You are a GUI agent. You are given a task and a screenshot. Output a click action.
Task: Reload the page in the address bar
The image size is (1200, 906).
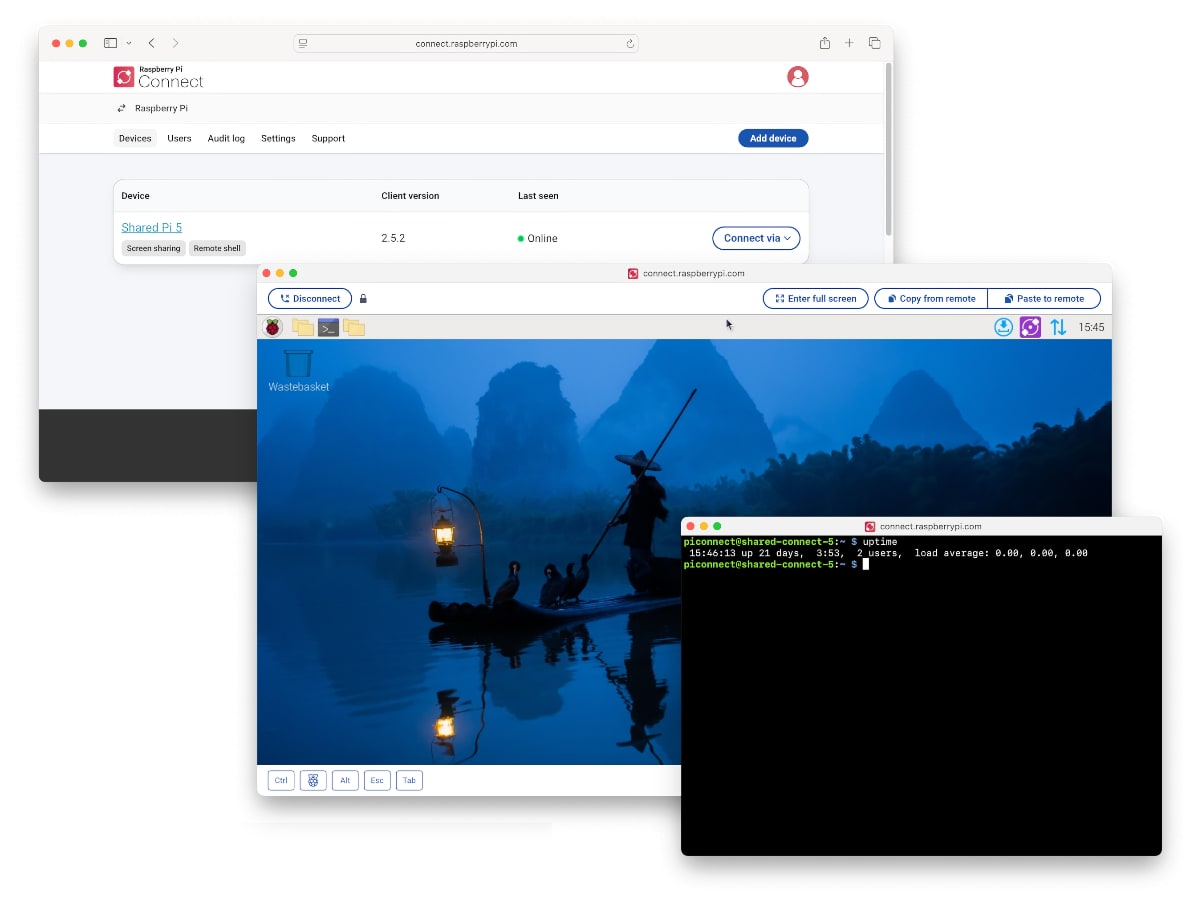pyautogui.click(x=630, y=44)
